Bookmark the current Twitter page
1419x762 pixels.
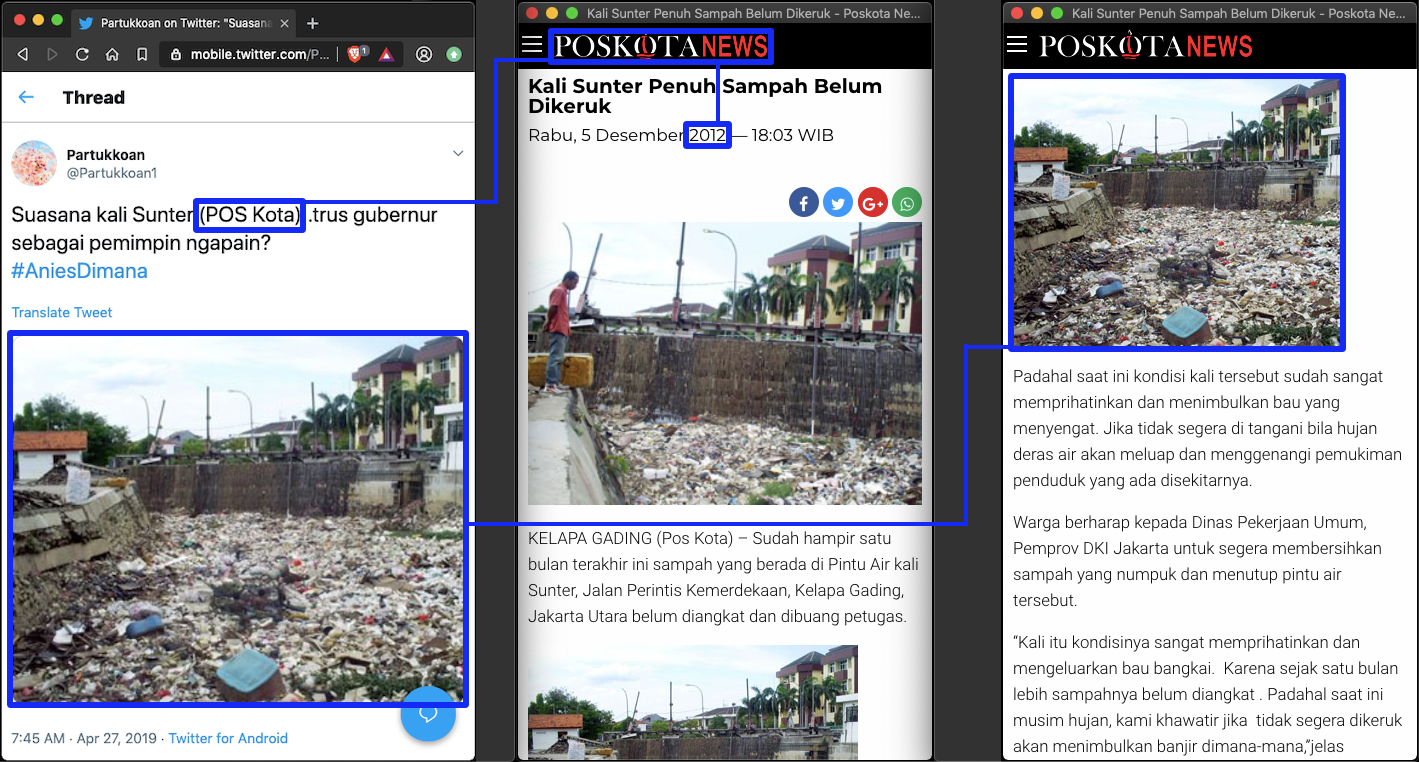142,54
